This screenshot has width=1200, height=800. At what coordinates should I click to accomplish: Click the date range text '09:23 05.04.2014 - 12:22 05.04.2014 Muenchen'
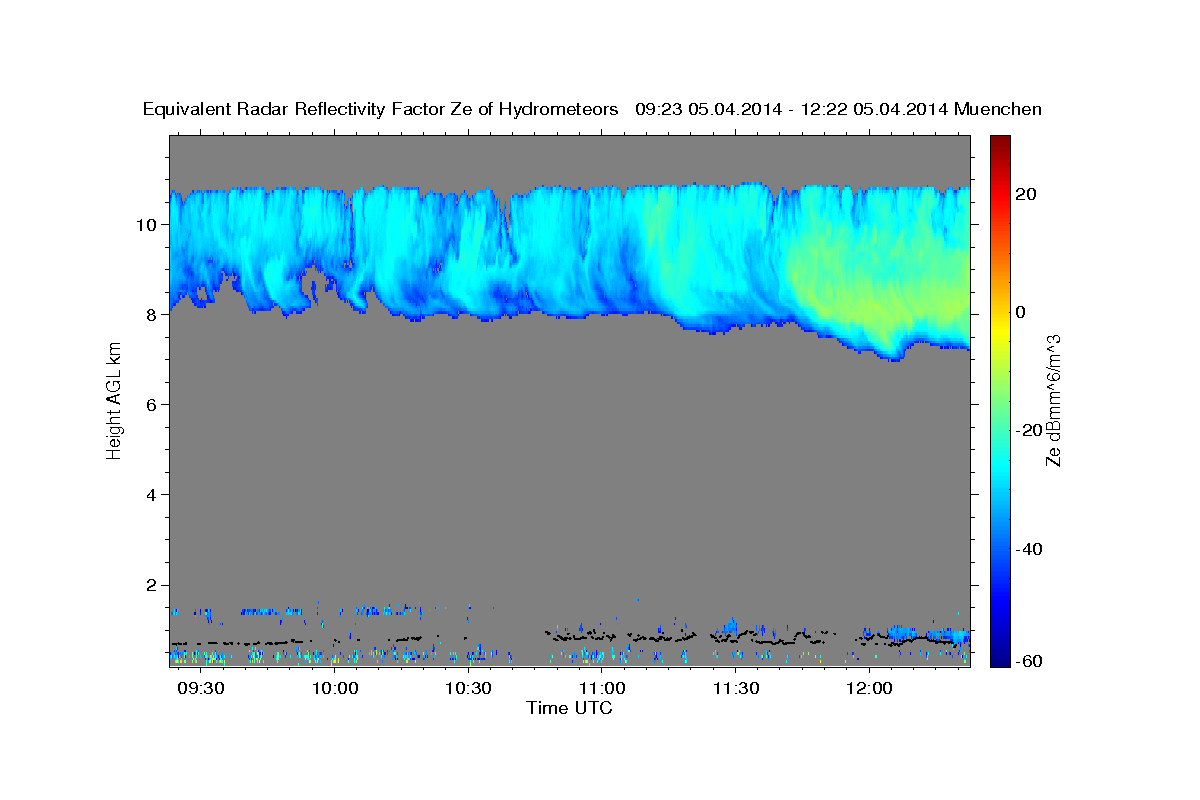[x=839, y=110]
